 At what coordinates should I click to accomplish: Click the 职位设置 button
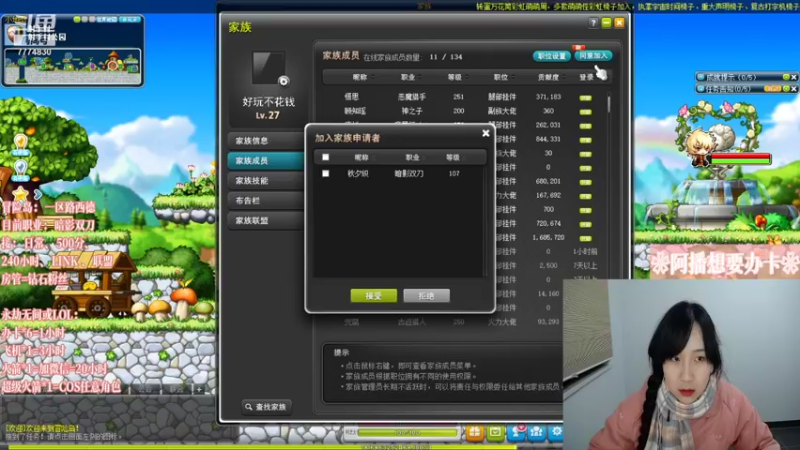[552, 56]
